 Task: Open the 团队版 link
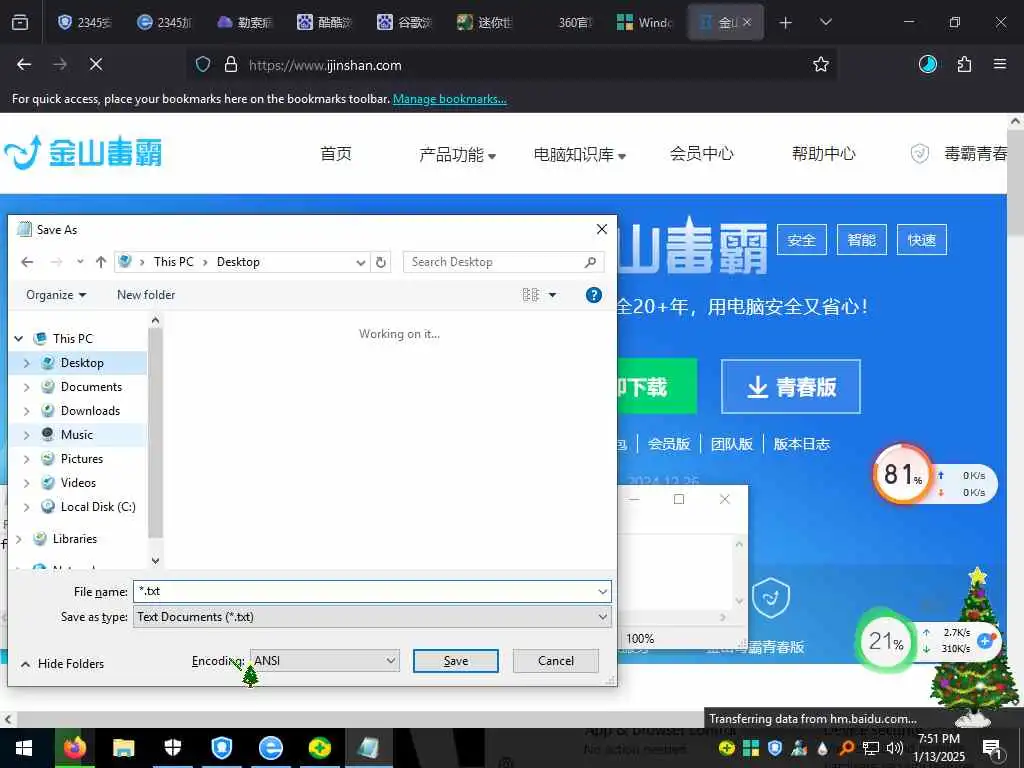pyautogui.click(x=731, y=444)
